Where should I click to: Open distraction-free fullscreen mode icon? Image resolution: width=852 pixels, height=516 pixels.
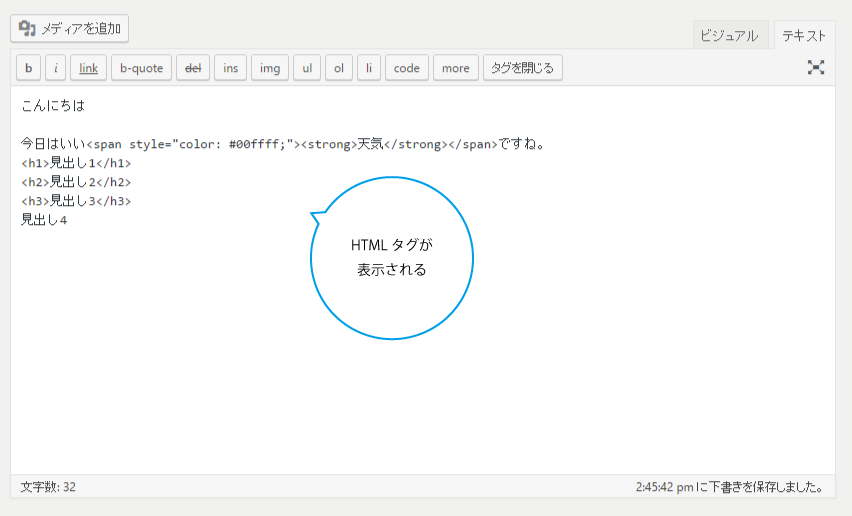(x=816, y=68)
